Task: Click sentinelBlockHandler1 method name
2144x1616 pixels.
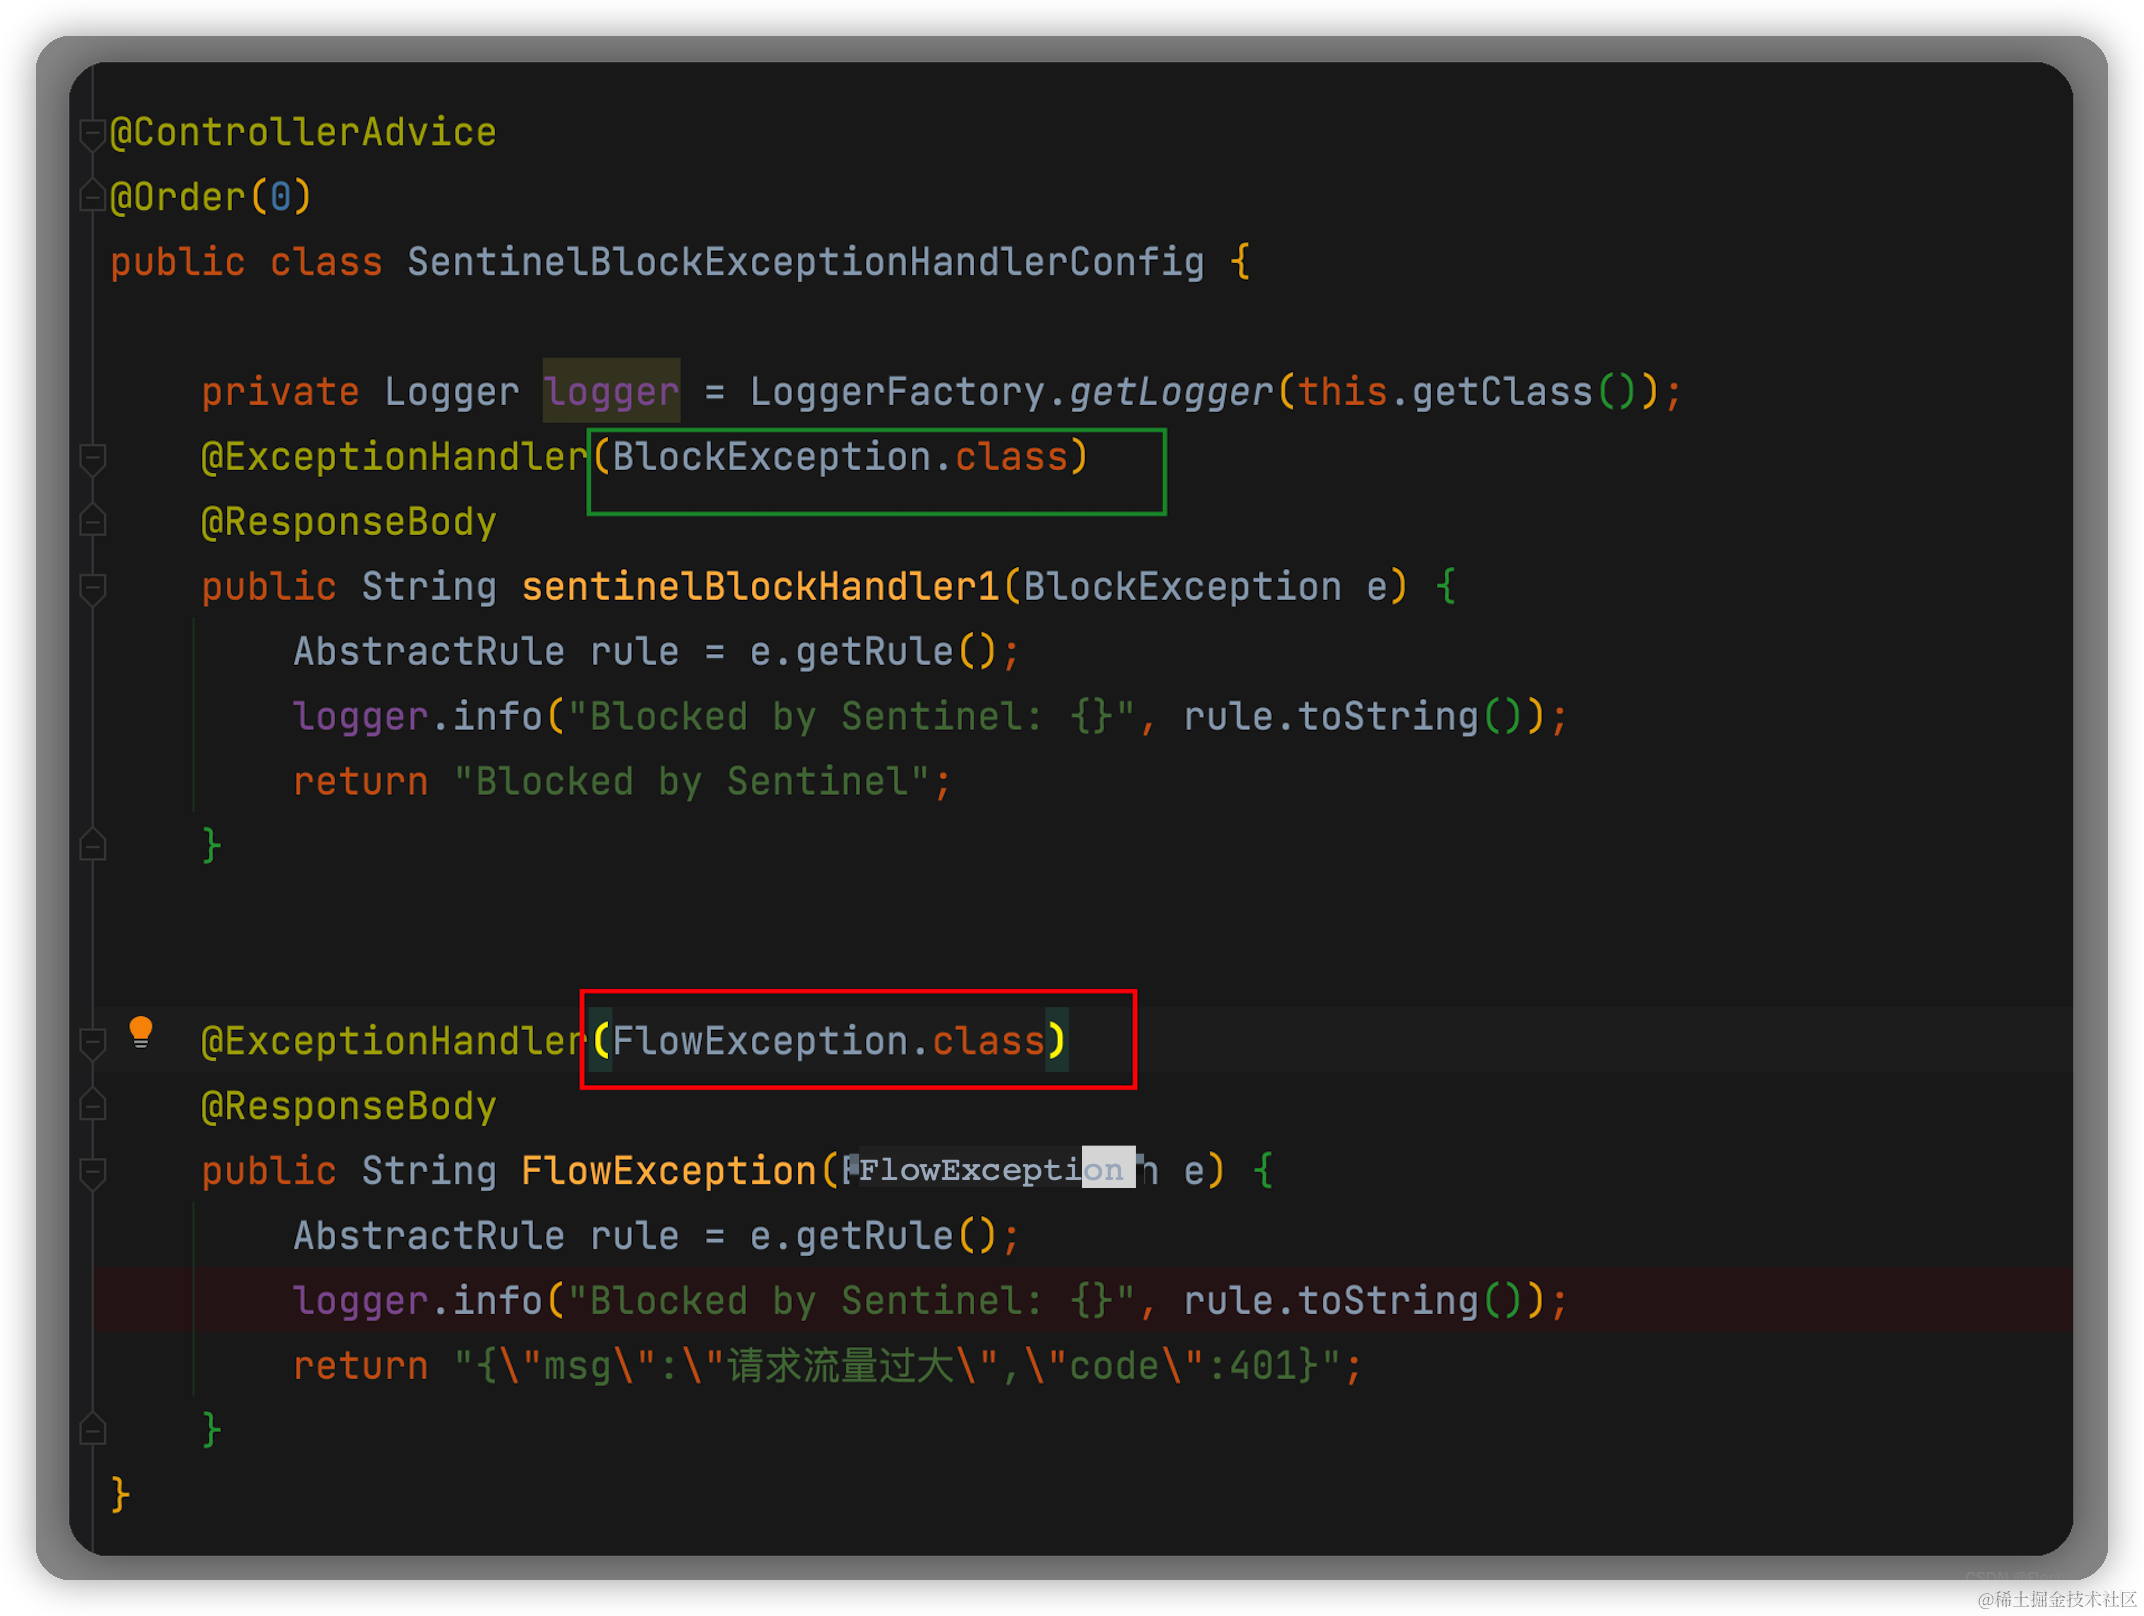Action: tap(760, 588)
